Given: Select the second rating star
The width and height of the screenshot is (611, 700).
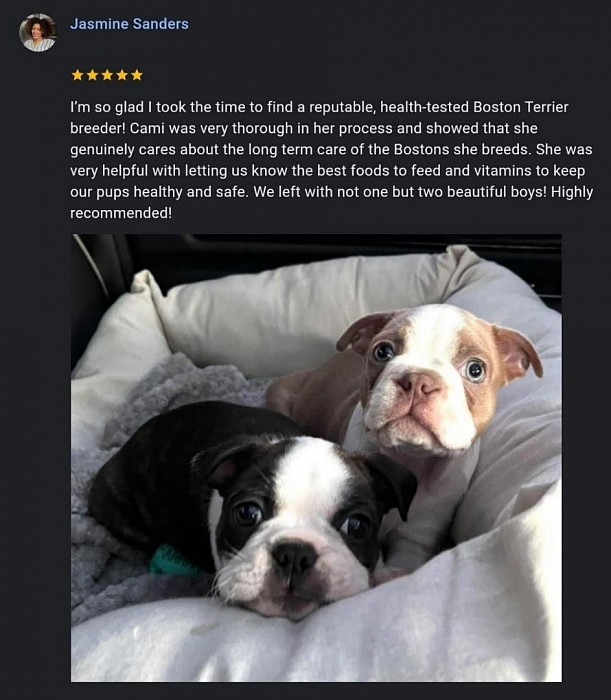Looking at the screenshot, I should (x=92, y=75).
